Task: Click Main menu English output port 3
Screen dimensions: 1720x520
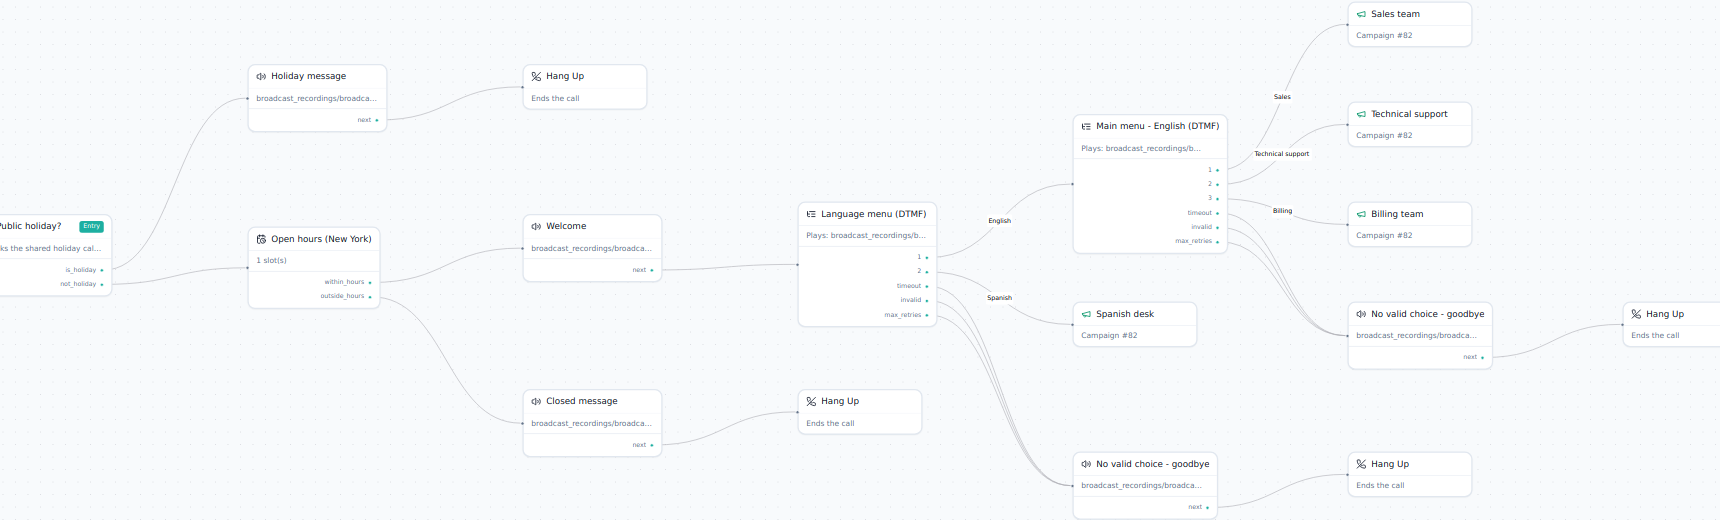Action: [1217, 198]
